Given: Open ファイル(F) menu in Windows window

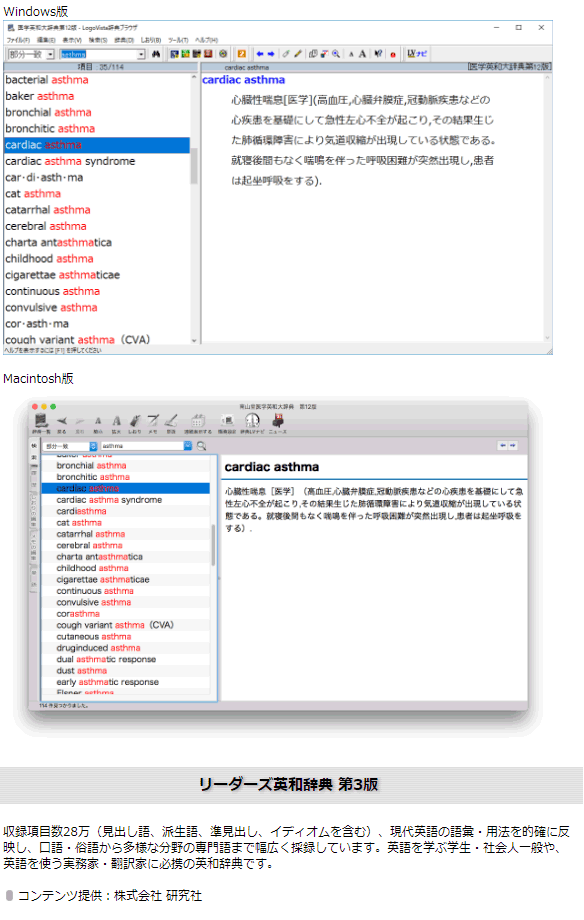Looking at the screenshot, I should point(18,40).
